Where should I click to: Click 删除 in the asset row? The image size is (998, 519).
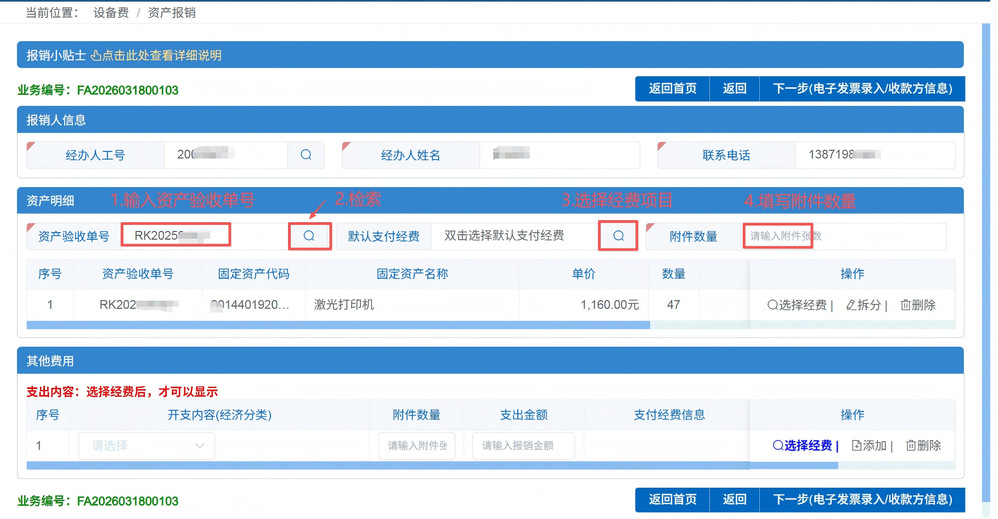pos(919,305)
